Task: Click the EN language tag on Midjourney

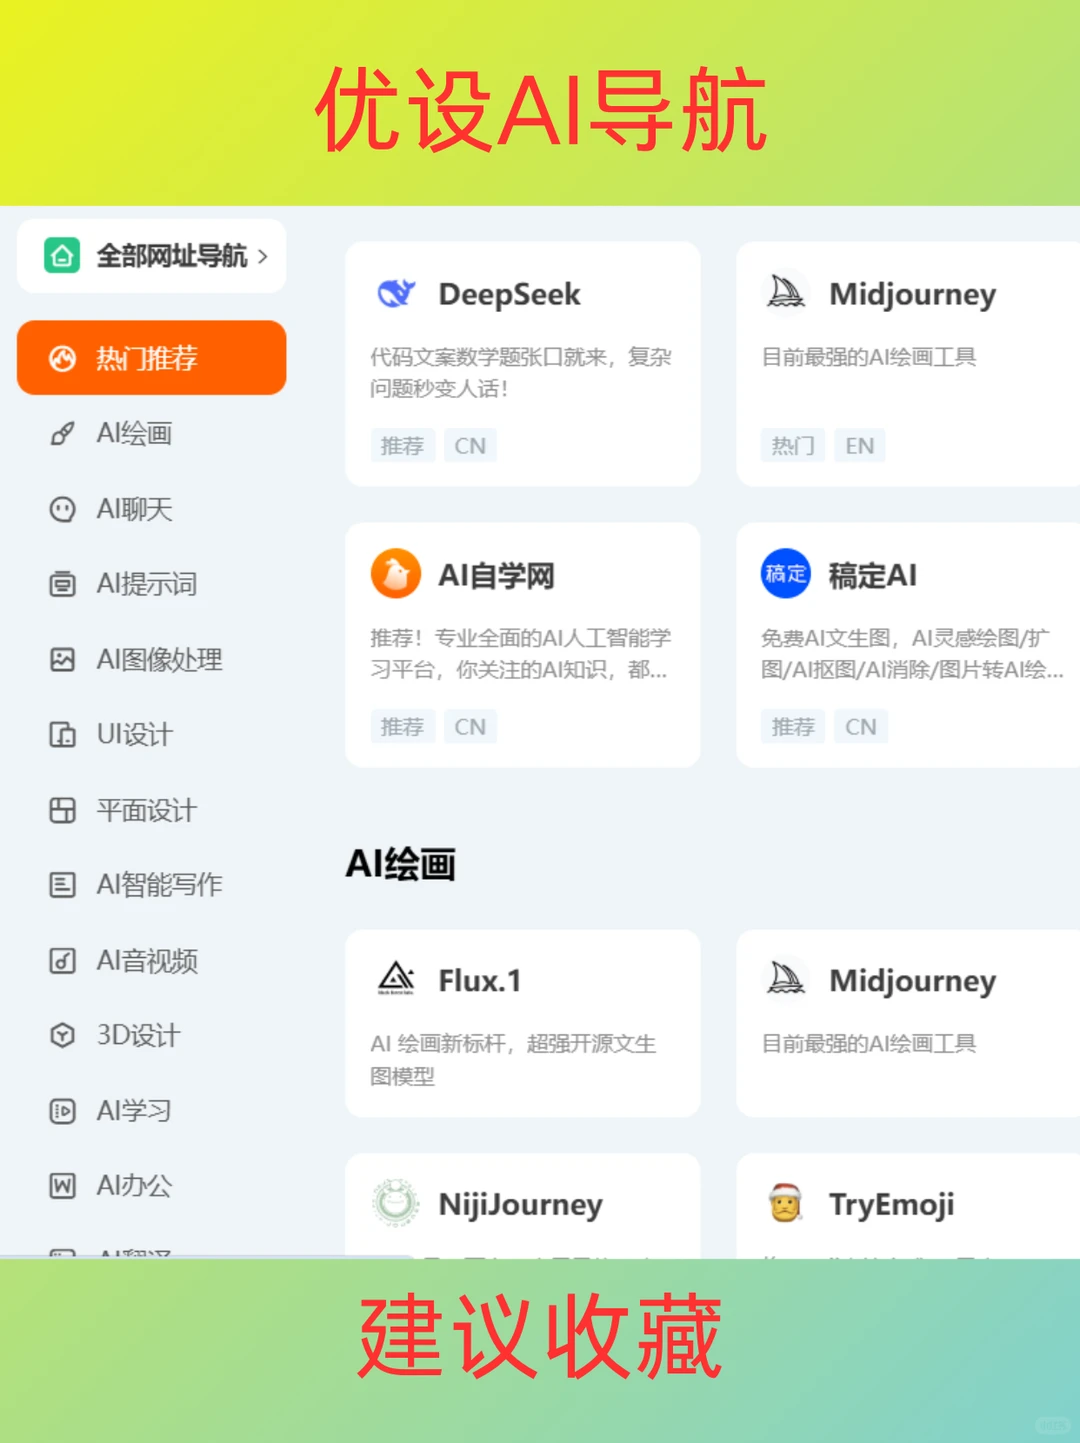Action: [x=859, y=446]
